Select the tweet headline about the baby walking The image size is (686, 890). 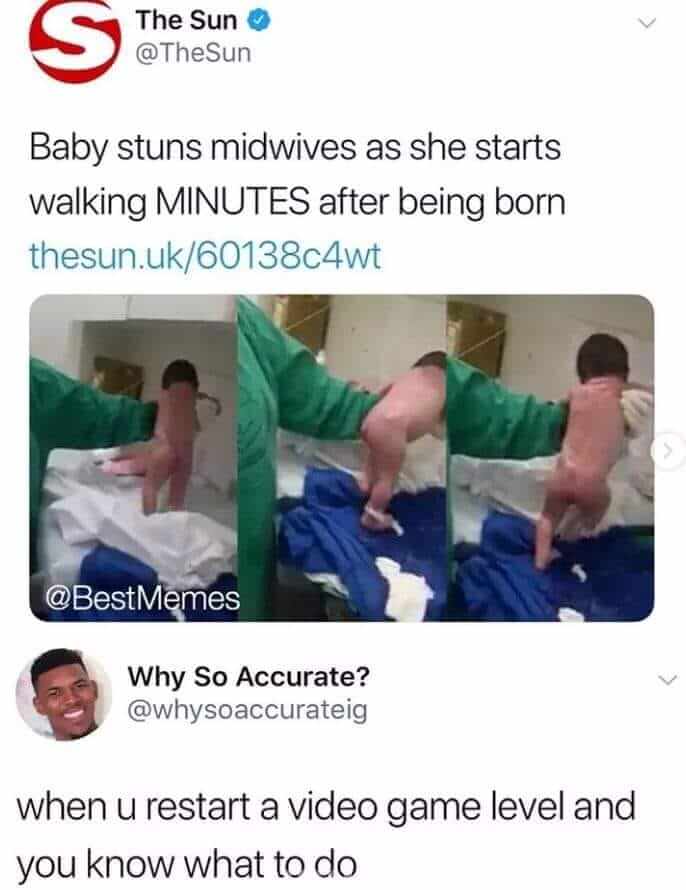pyautogui.click(x=297, y=175)
